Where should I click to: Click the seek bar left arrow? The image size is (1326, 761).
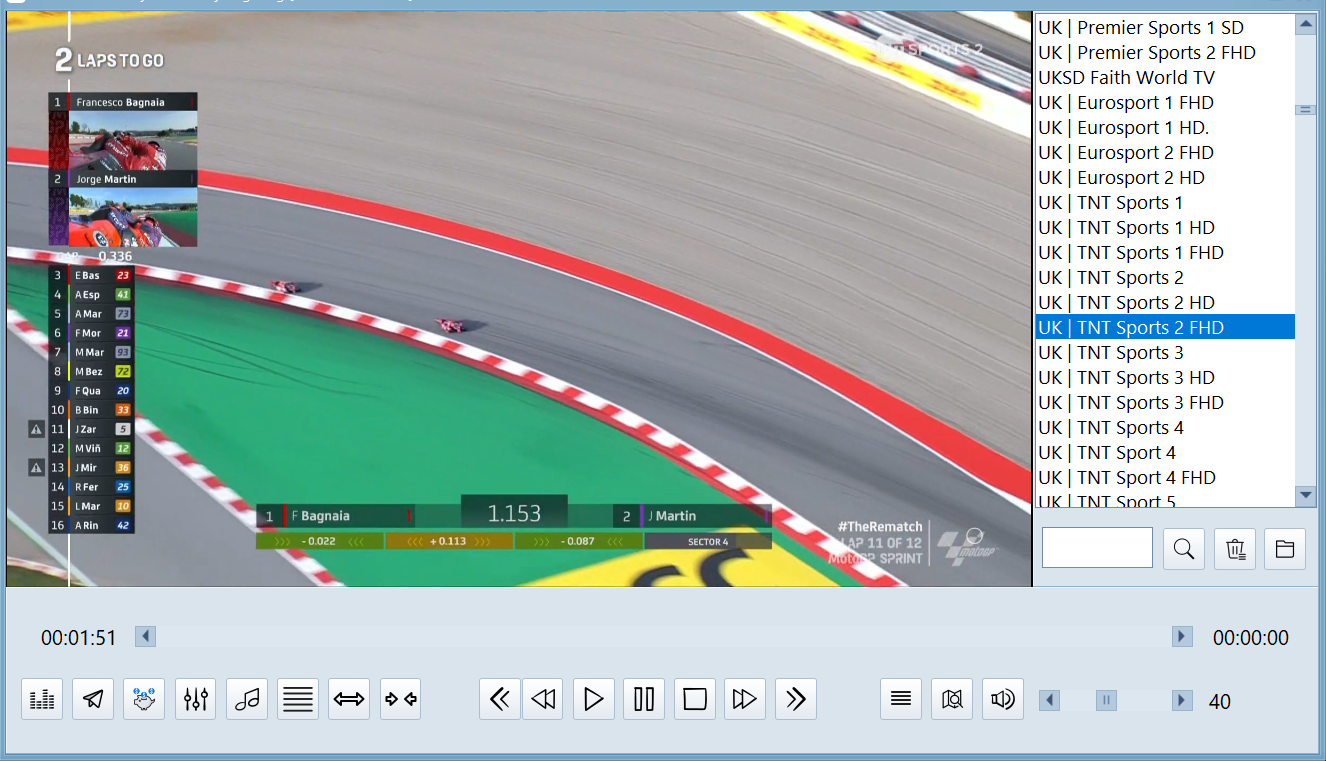click(145, 636)
